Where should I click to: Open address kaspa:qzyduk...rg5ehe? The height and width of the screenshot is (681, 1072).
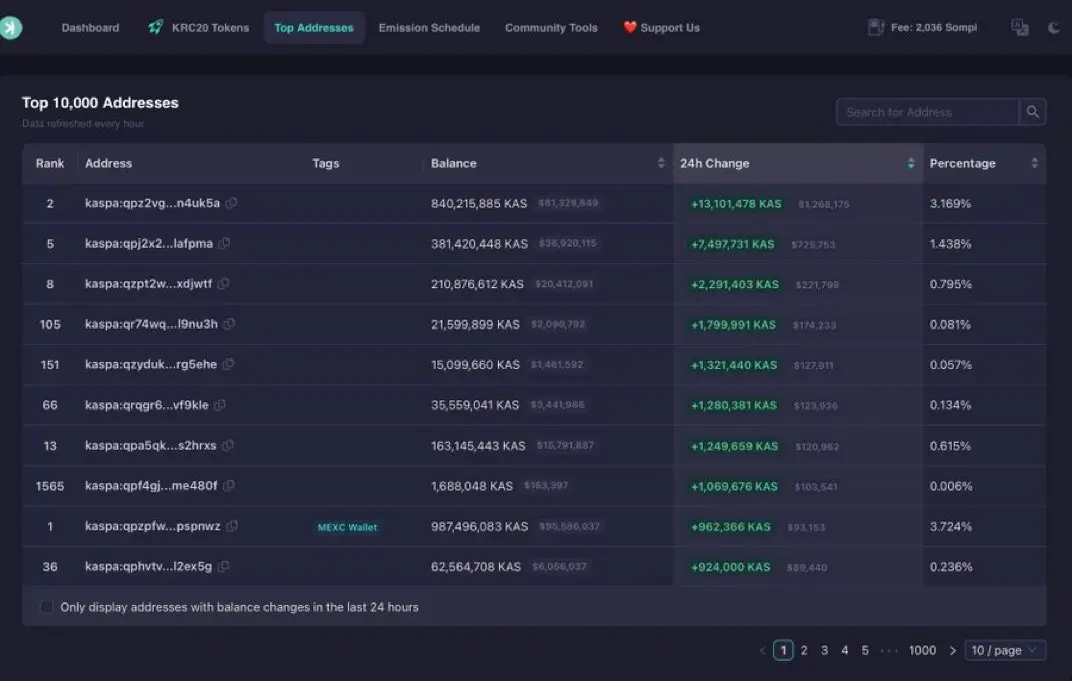click(151, 364)
